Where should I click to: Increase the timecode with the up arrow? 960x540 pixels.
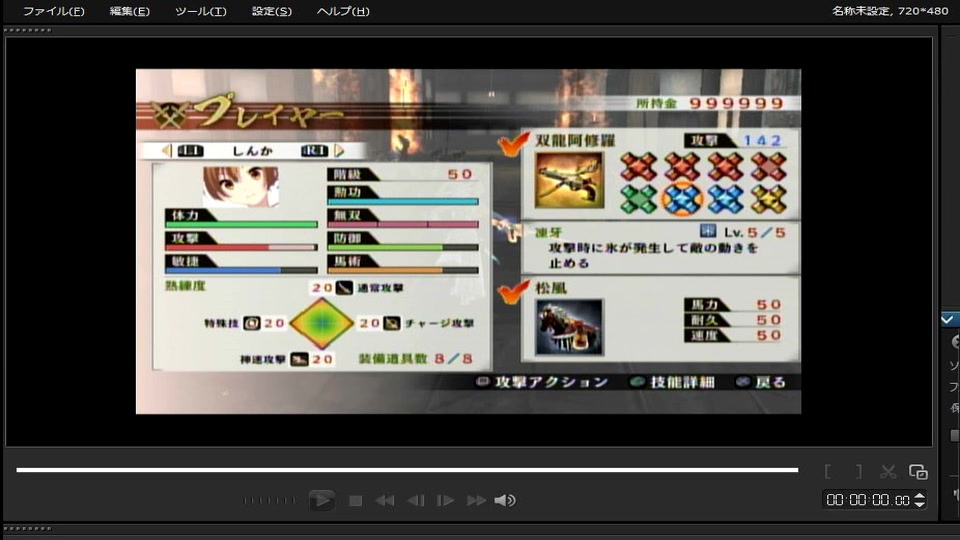pos(920,496)
